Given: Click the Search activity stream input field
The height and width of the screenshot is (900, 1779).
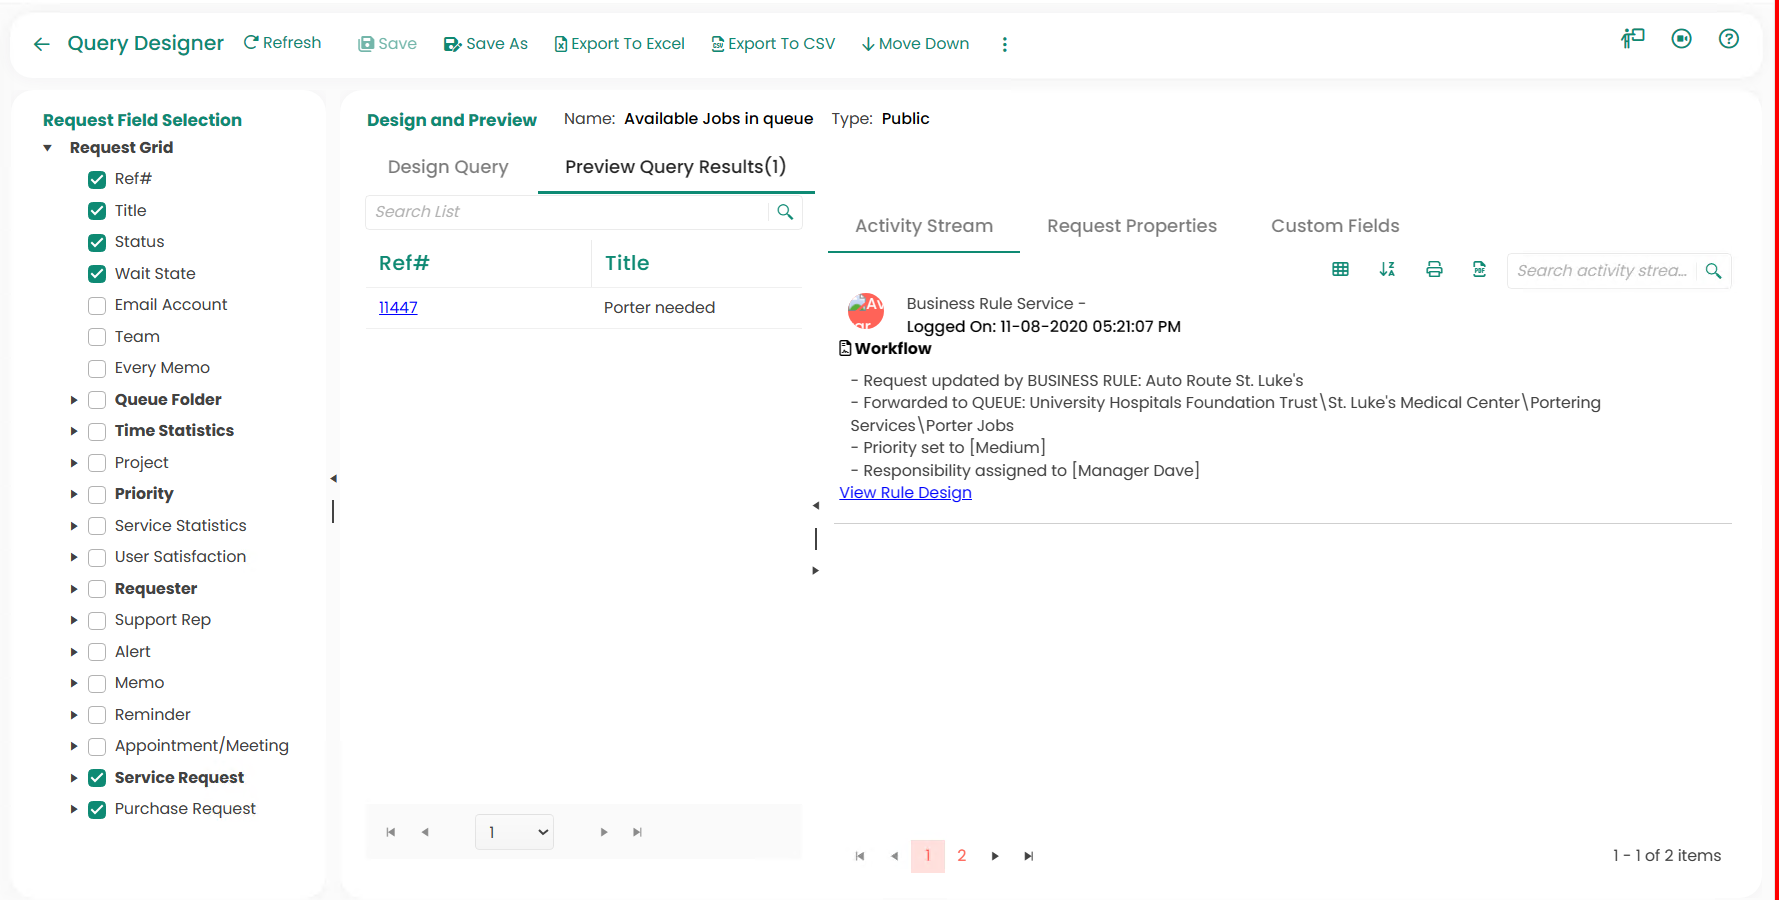Looking at the screenshot, I should pos(1601,271).
